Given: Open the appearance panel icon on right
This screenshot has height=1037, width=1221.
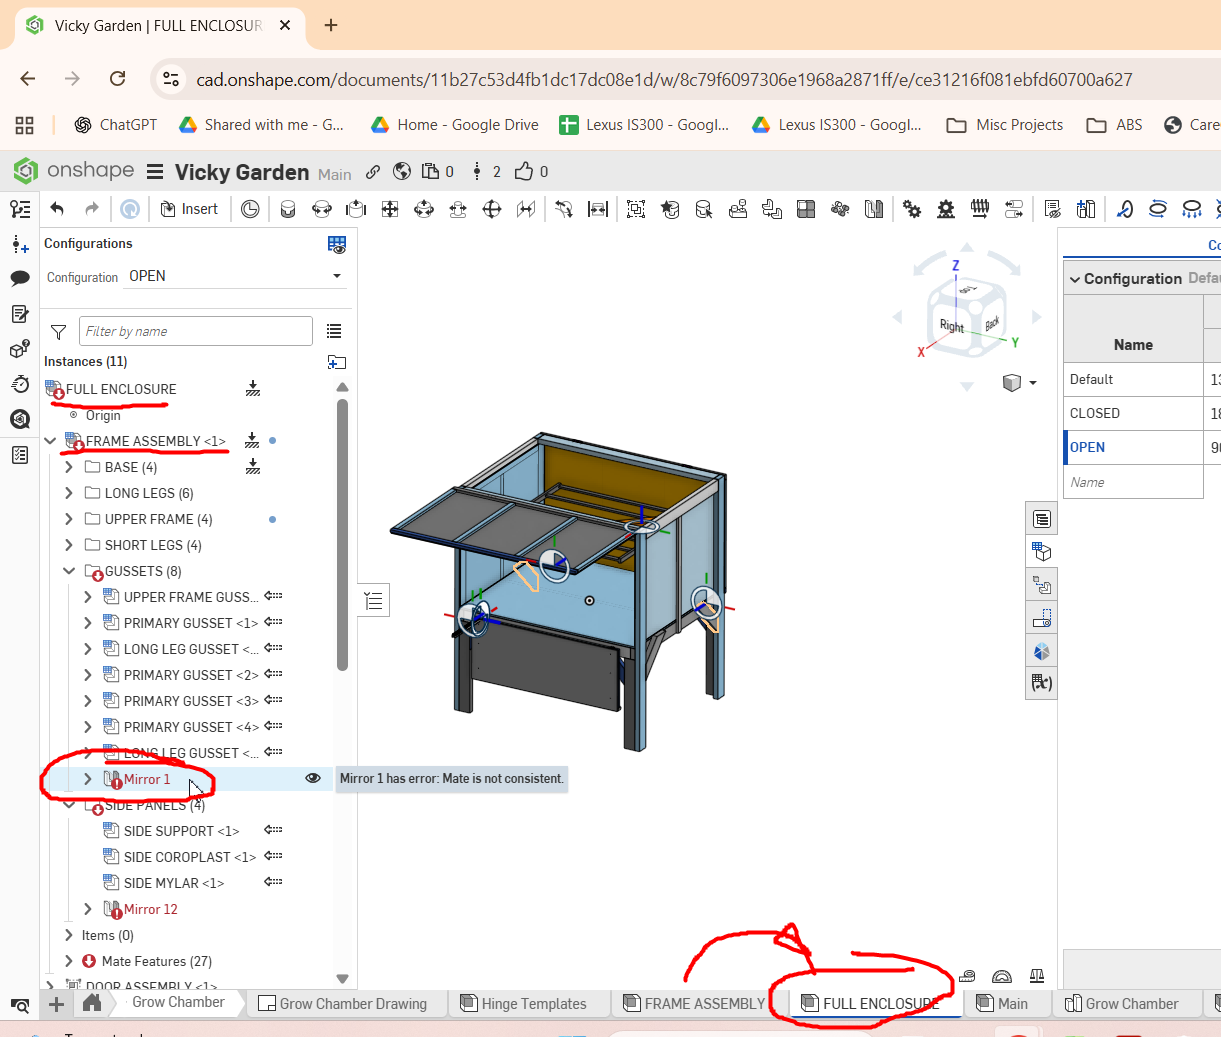Looking at the screenshot, I should [x=1041, y=652].
